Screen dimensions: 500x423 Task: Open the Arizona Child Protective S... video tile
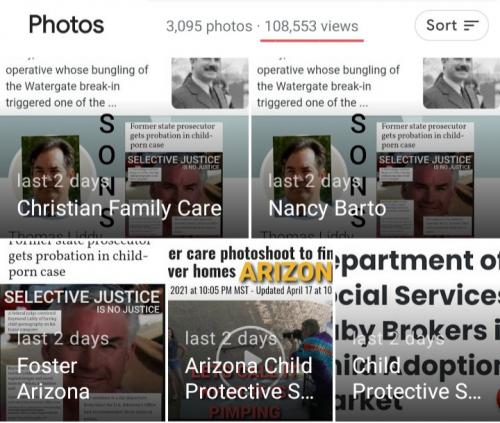pos(250,331)
